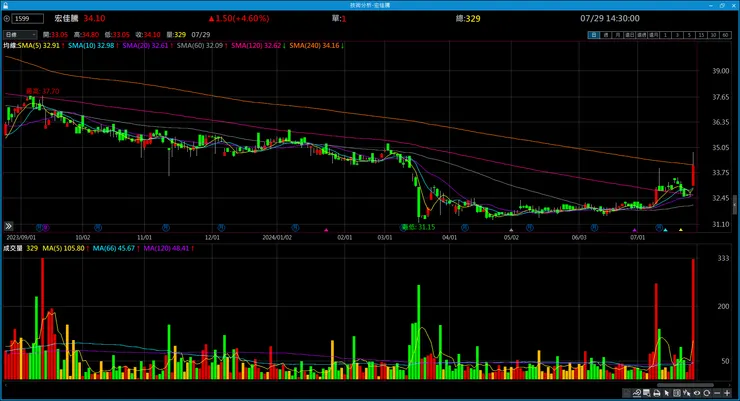Click the volume MA(66) 45.67 label

click(116, 248)
